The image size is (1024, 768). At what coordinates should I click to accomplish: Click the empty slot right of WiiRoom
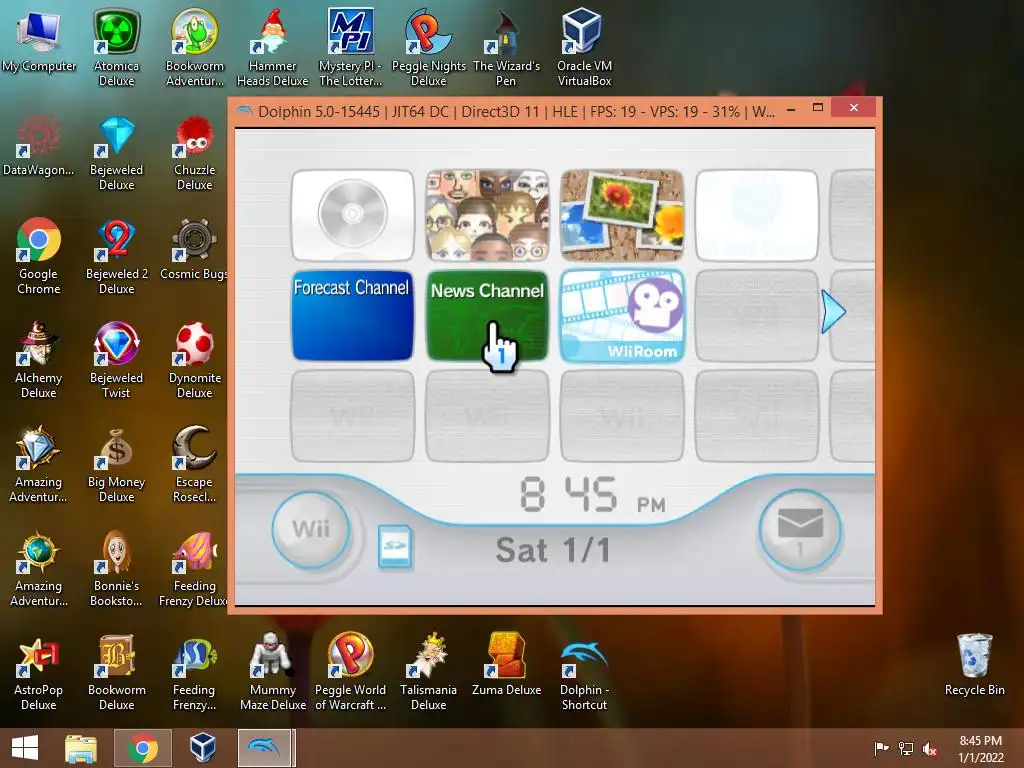(756, 316)
